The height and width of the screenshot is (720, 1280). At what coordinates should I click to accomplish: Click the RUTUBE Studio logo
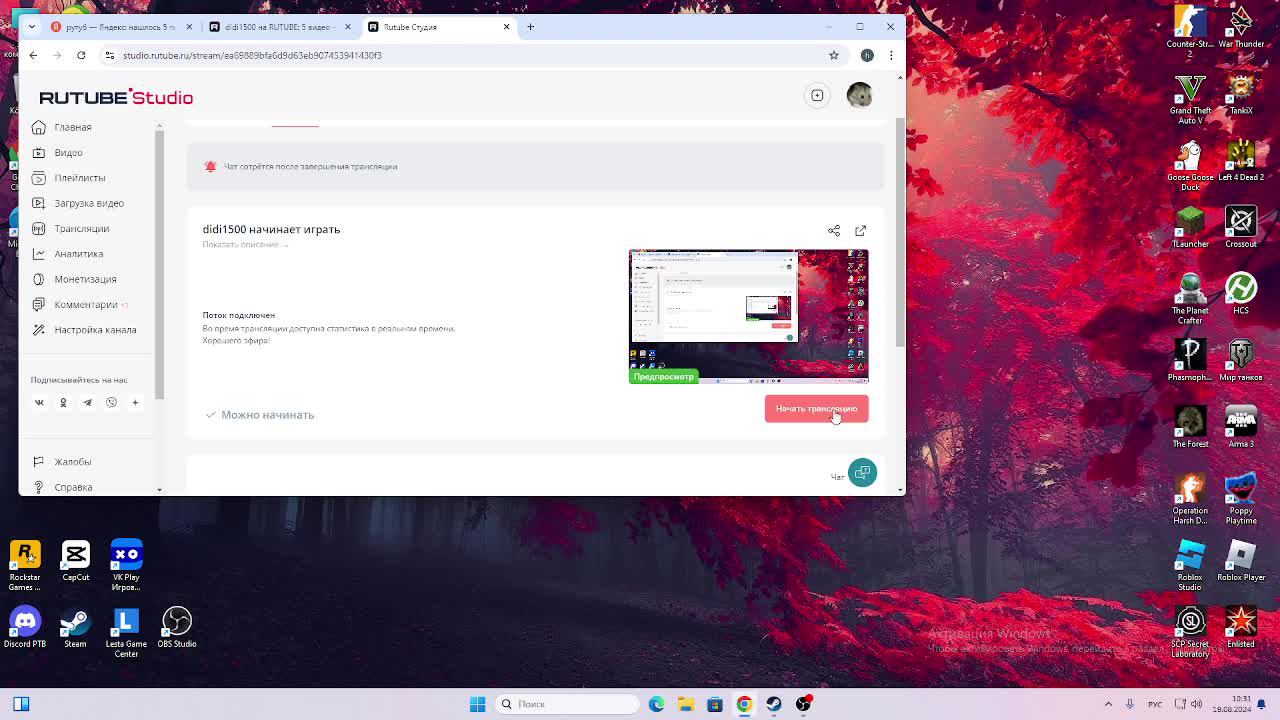click(x=116, y=97)
